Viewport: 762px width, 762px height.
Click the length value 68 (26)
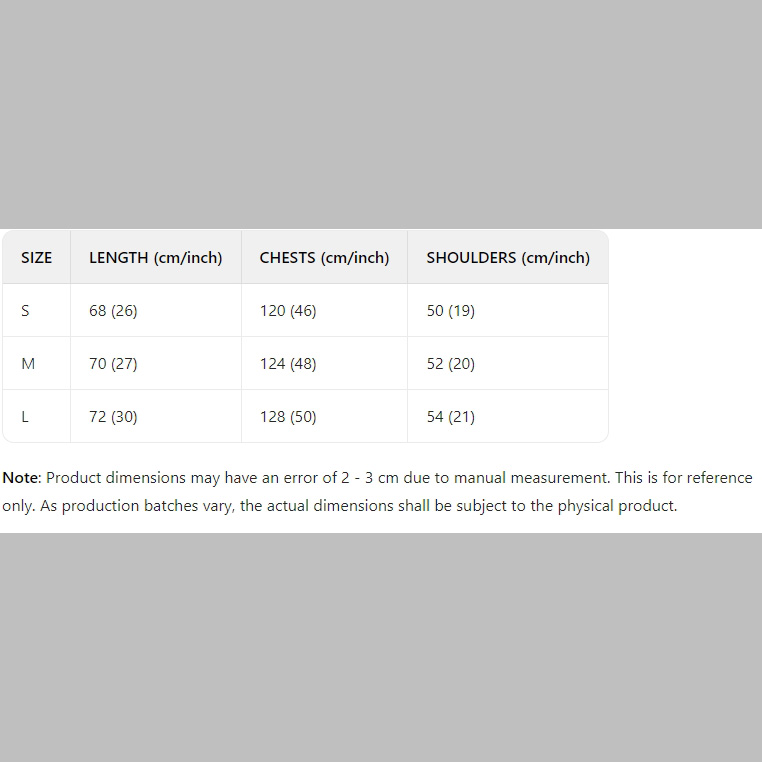pos(113,311)
